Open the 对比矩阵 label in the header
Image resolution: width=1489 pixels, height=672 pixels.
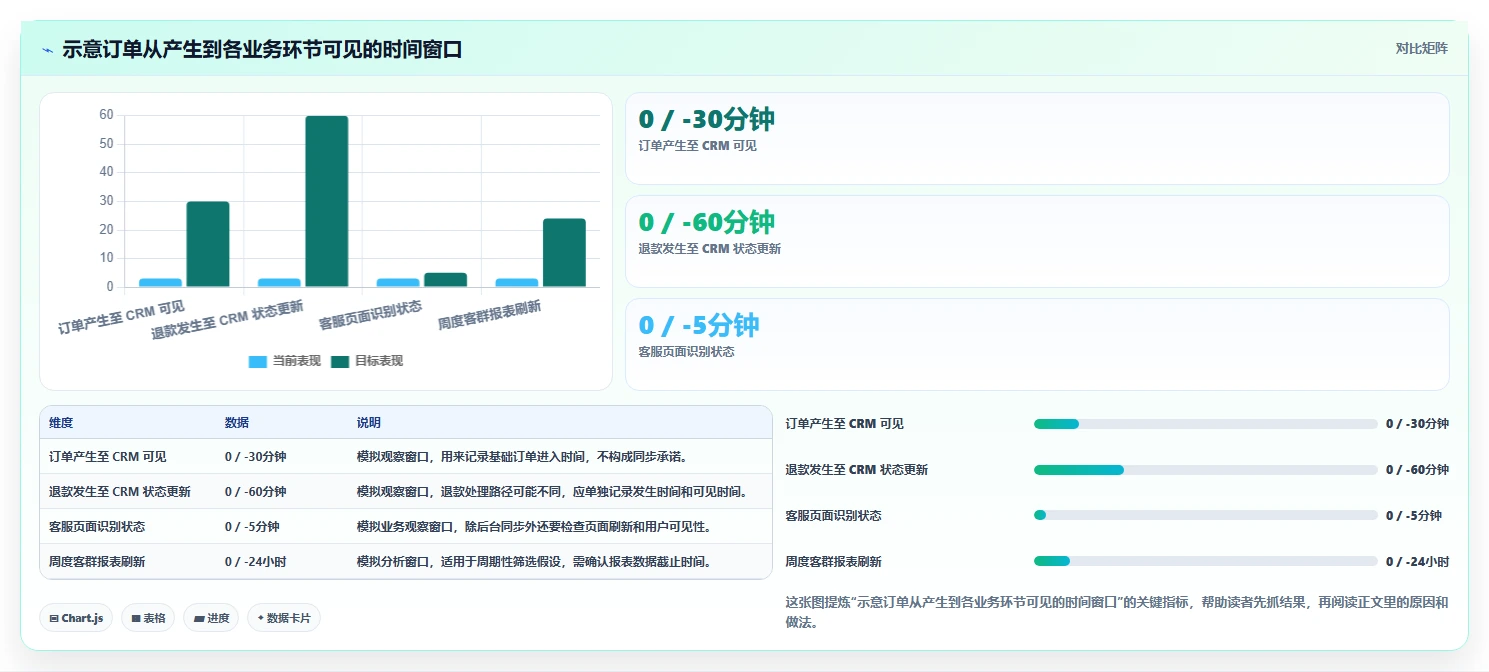[x=1421, y=48]
